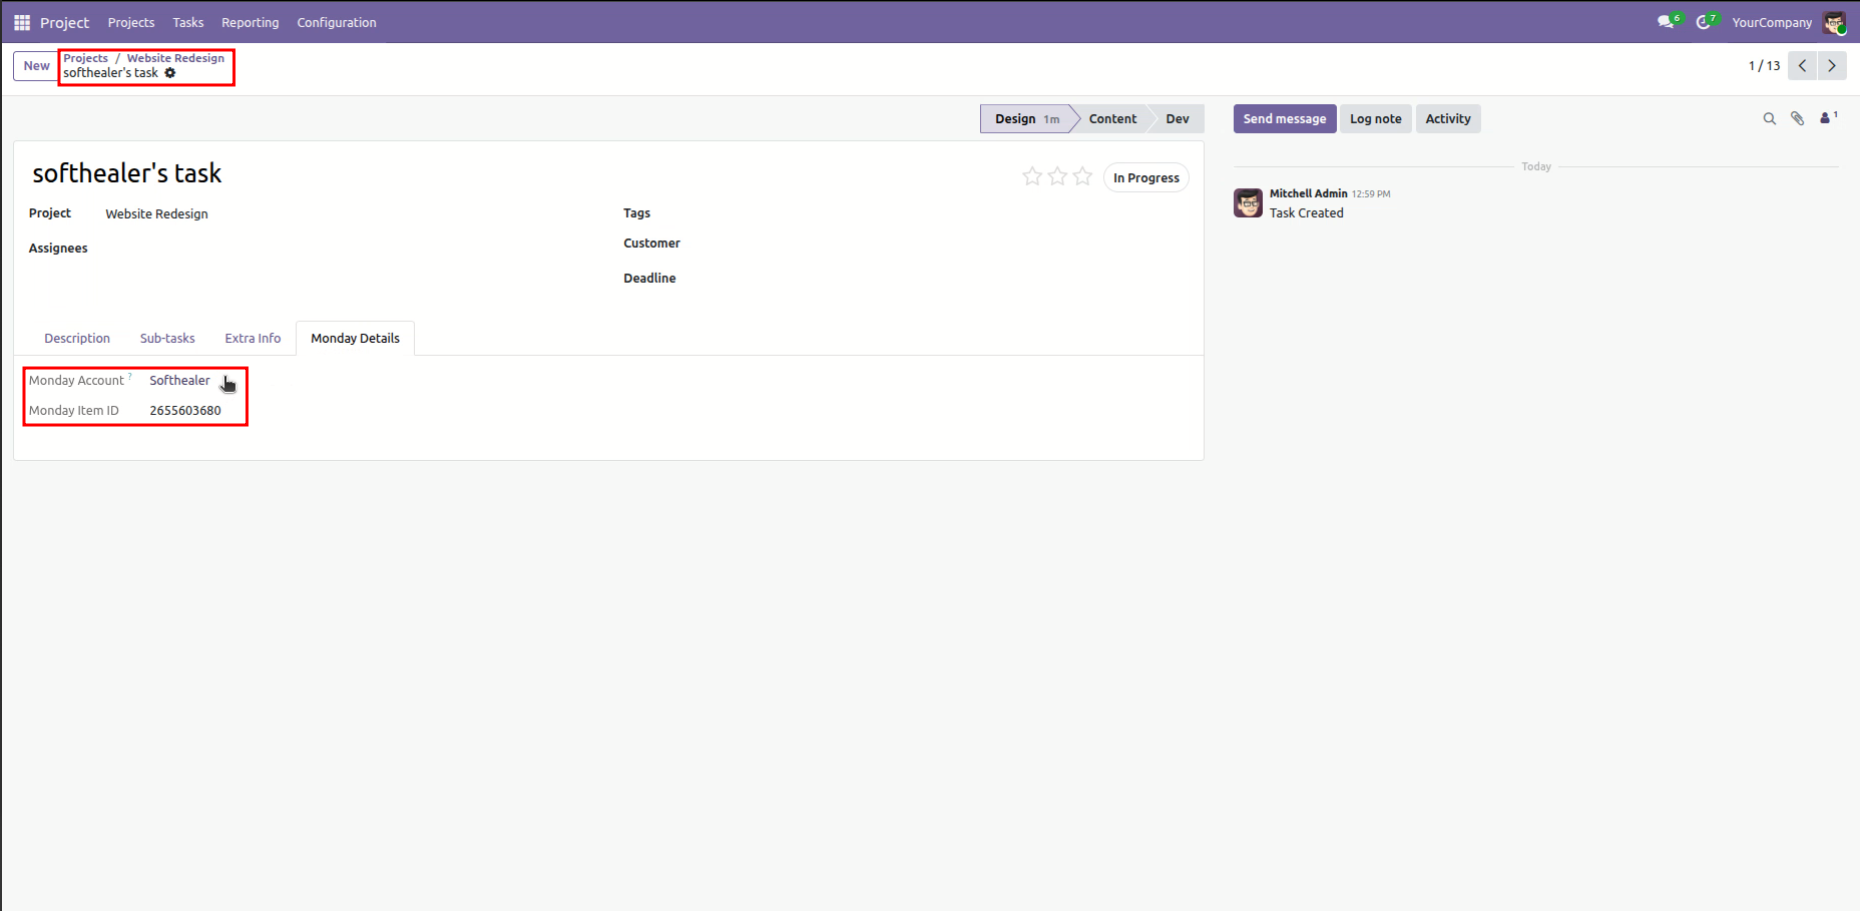Go to next record arrow
Screen dimensions: 1860x911
tap(1832, 66)
